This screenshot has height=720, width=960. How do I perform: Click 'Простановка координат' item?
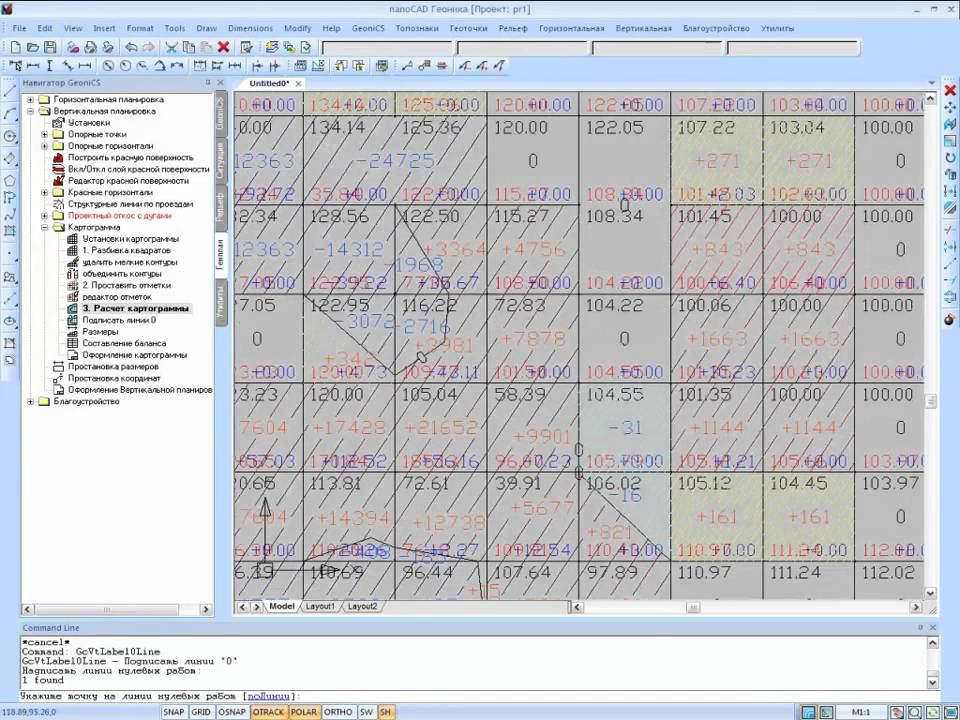pos(114,378)
